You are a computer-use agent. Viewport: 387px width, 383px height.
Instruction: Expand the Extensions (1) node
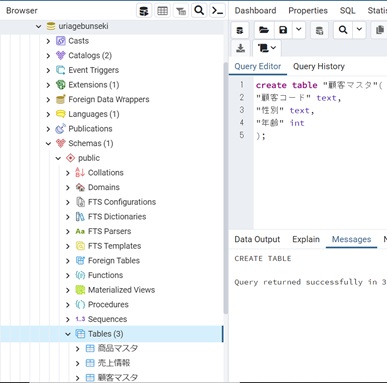point(48,85)
